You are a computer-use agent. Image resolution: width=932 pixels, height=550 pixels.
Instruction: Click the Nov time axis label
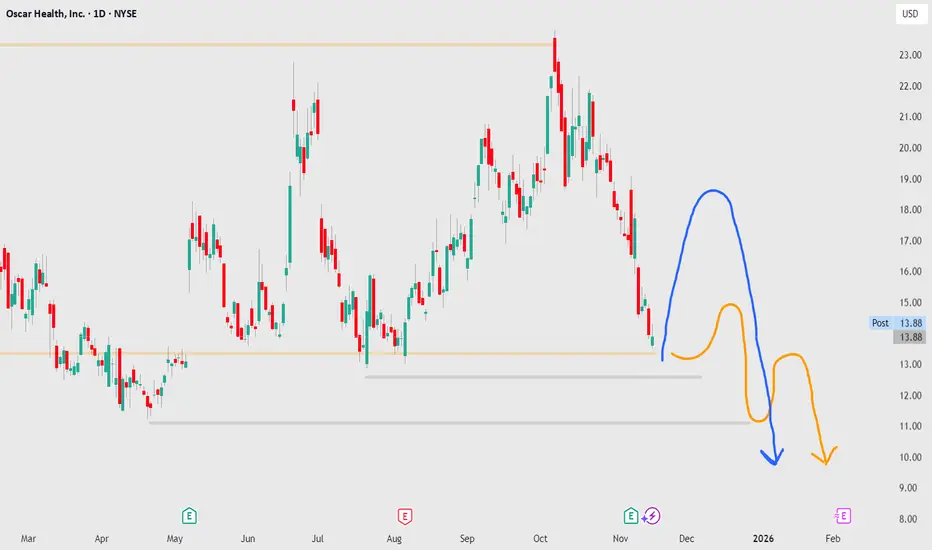(x=620, y=539)
